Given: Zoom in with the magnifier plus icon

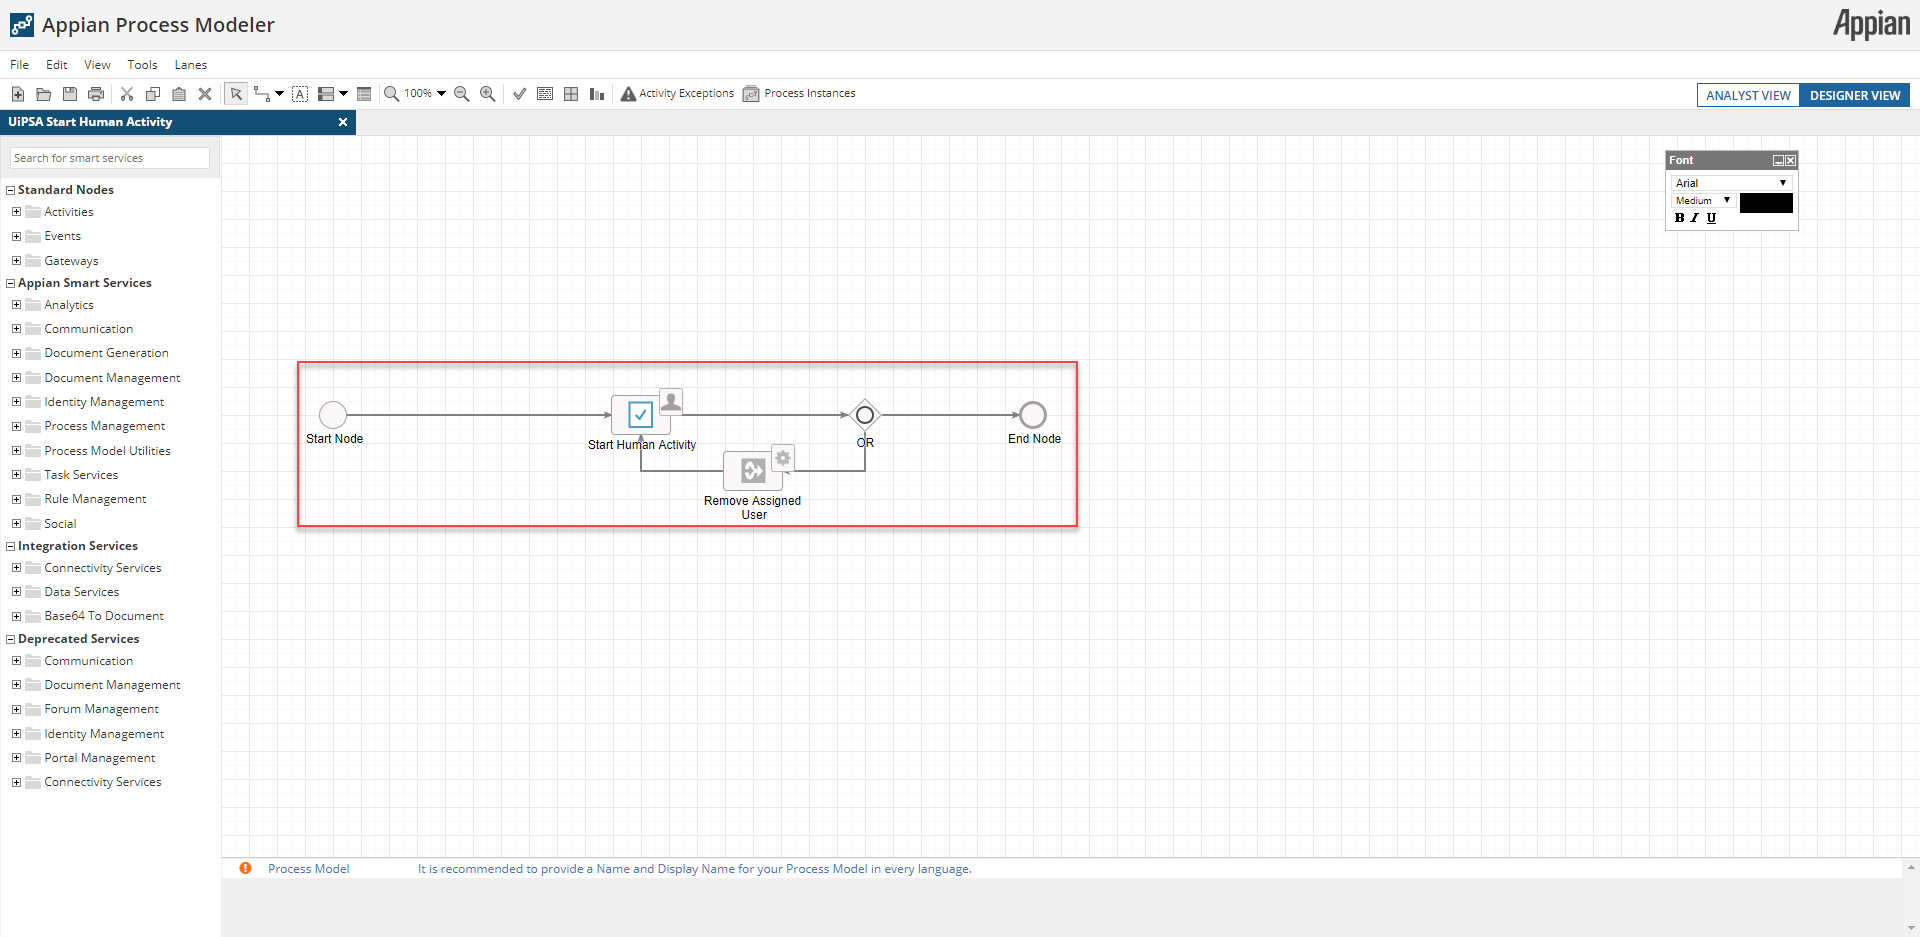Looking at the screenshot, I should tap(488, 94).
